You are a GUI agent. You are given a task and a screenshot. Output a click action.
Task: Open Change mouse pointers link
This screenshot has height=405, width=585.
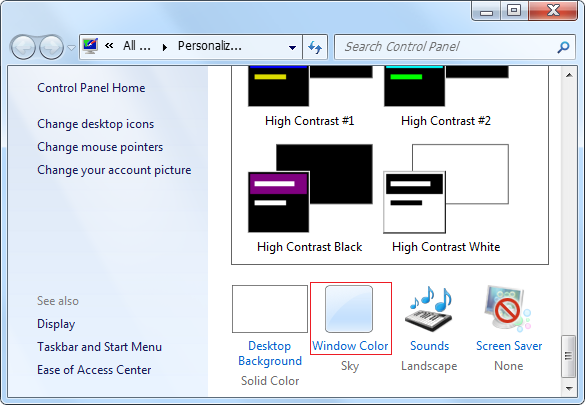(x=100, y=147)
